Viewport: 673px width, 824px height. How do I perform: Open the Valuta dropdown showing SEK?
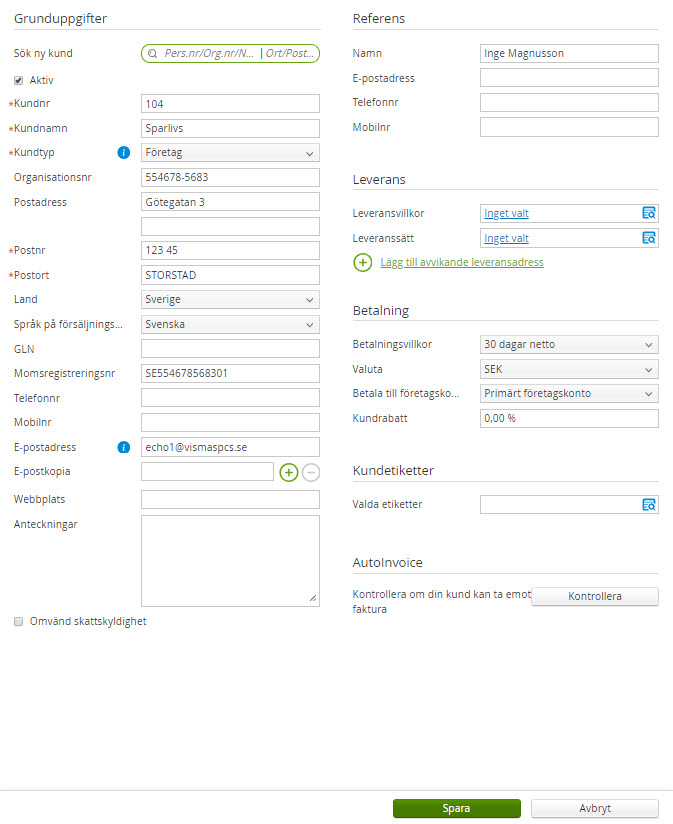click(x=569, y=369)
